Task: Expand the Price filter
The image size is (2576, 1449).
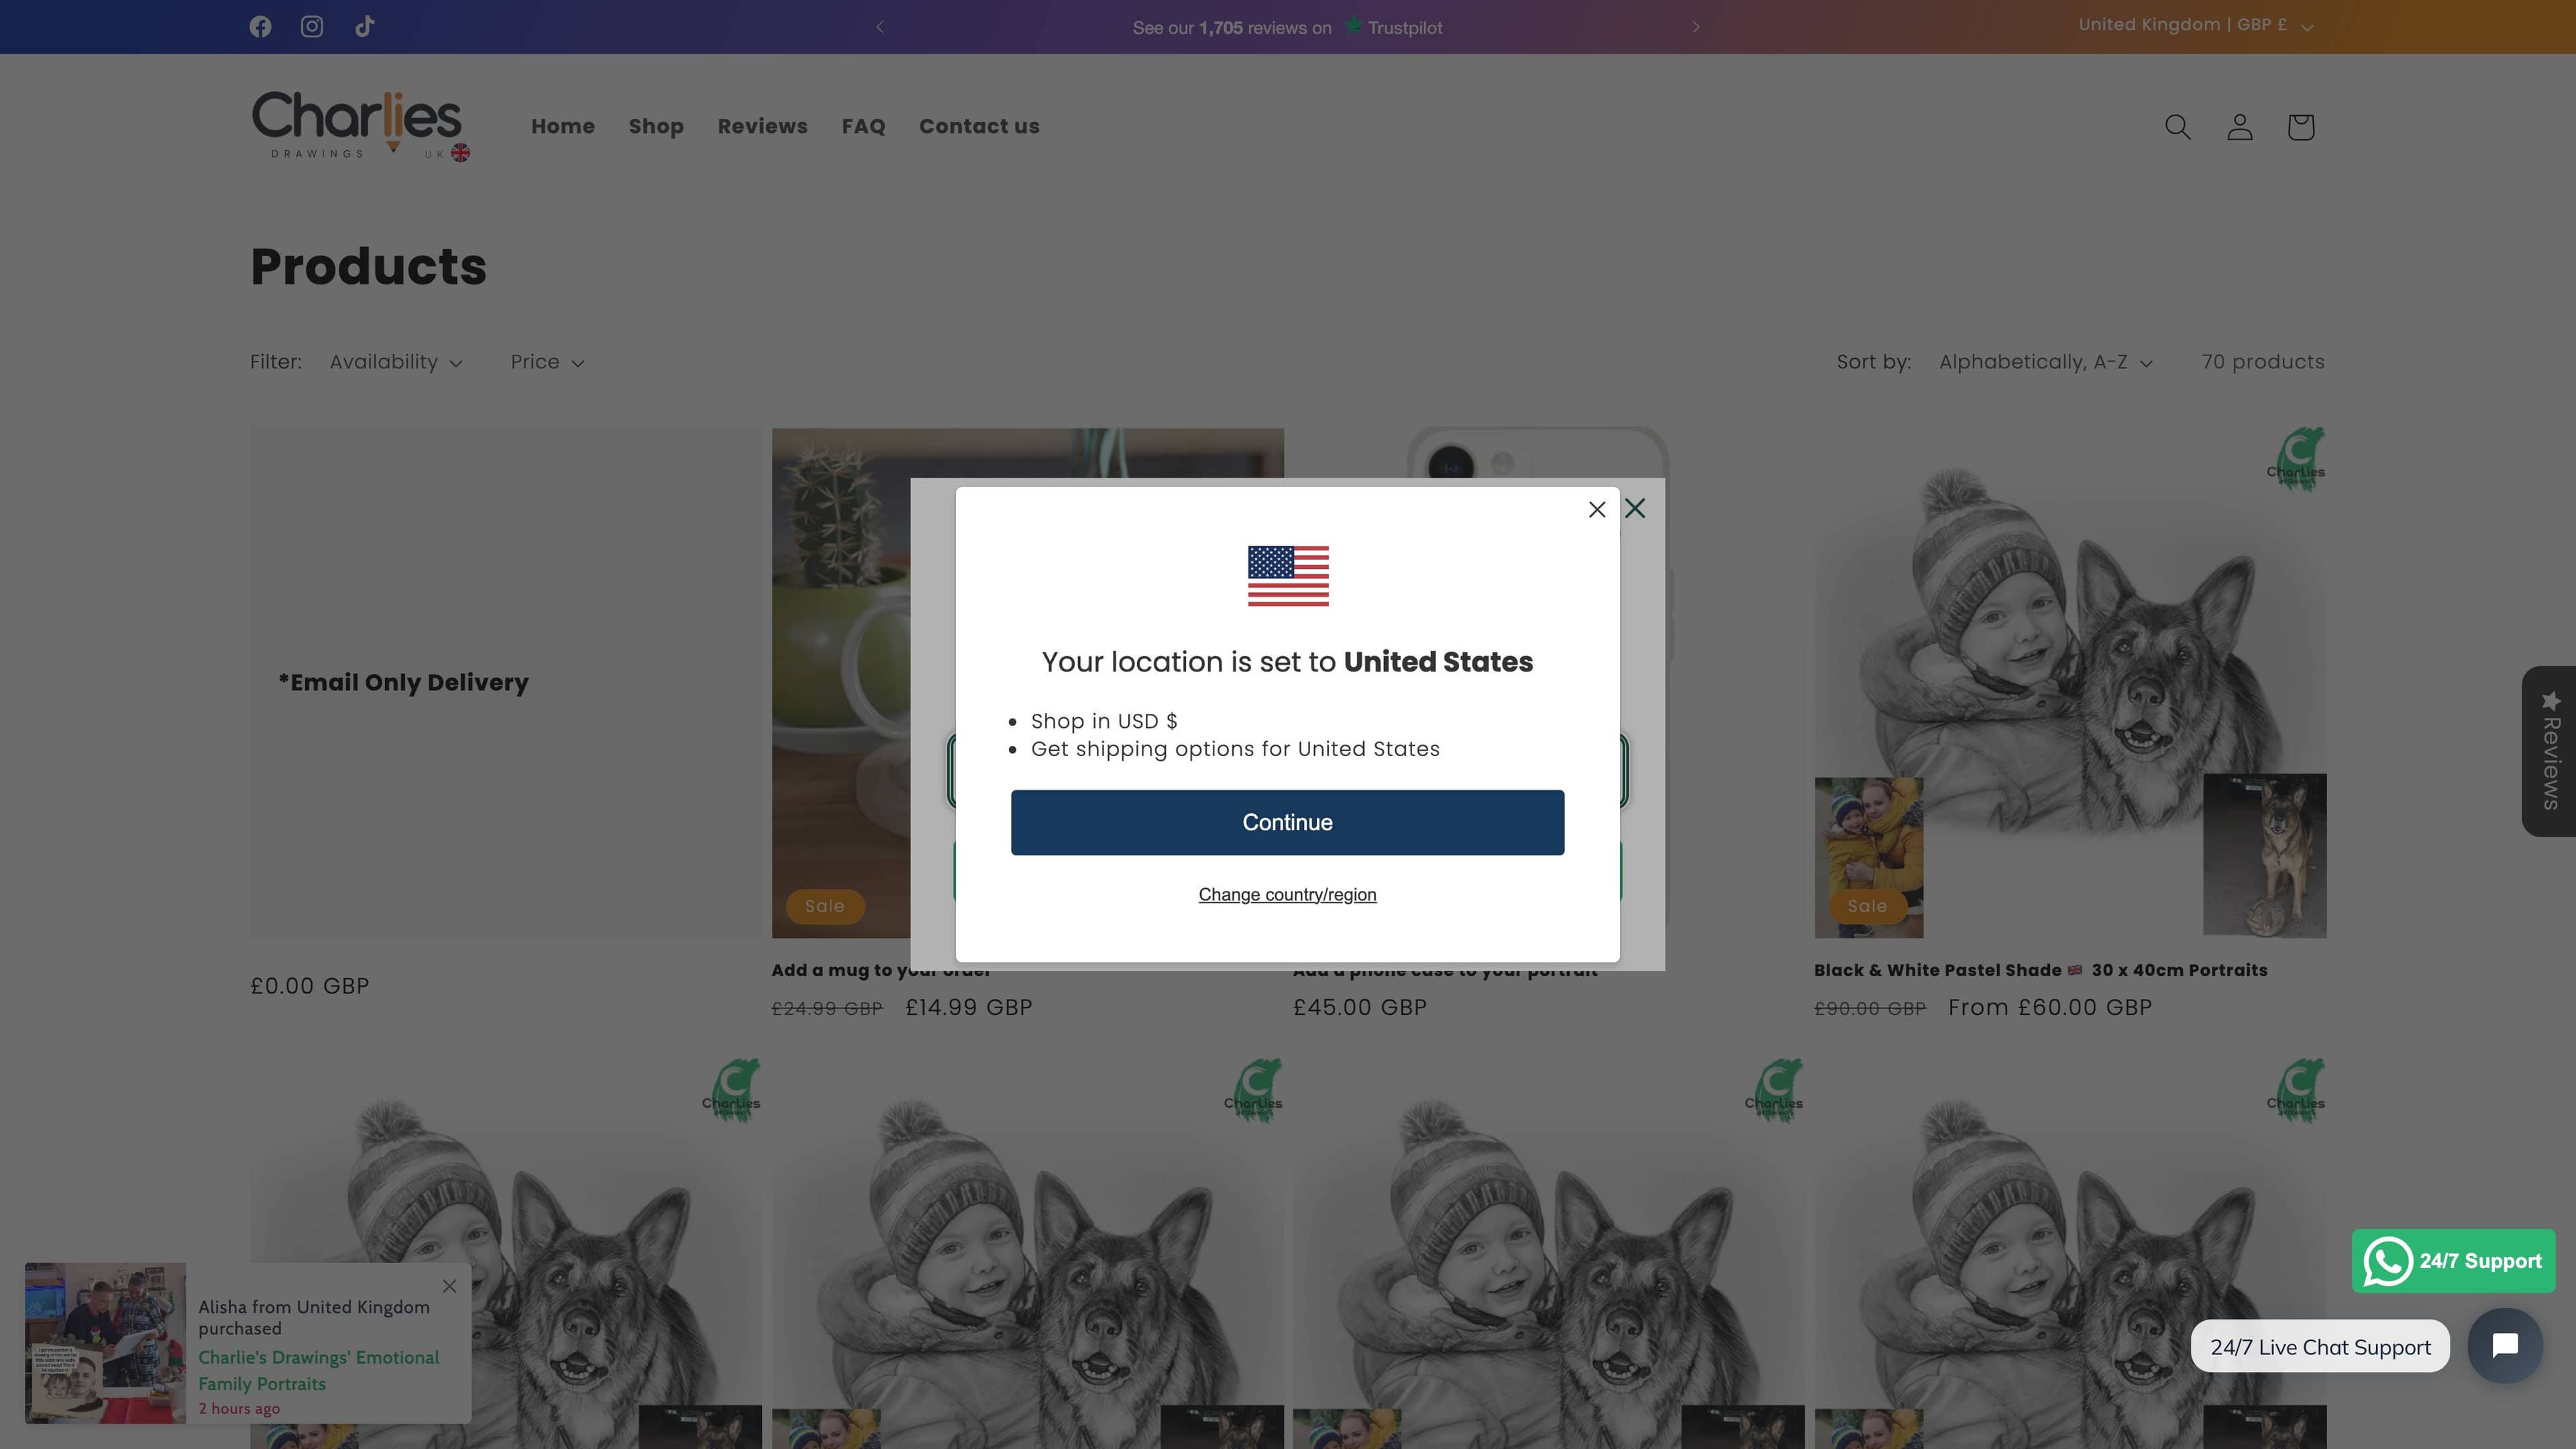Action: [x=547, y=362]
